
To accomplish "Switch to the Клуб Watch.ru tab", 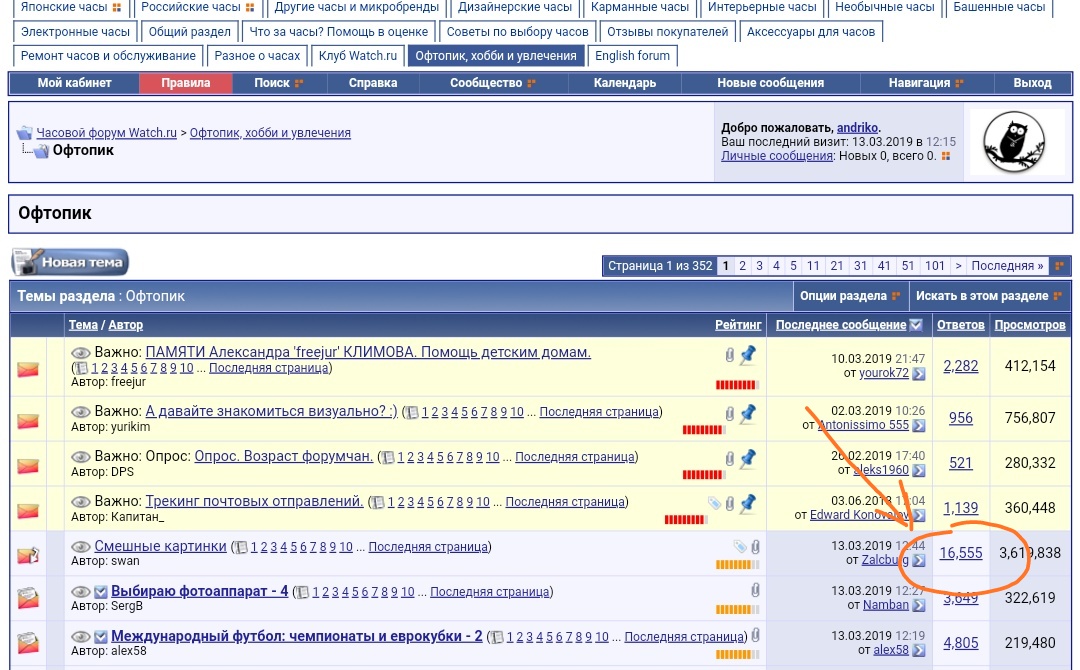I will click(x=358, y=56).
